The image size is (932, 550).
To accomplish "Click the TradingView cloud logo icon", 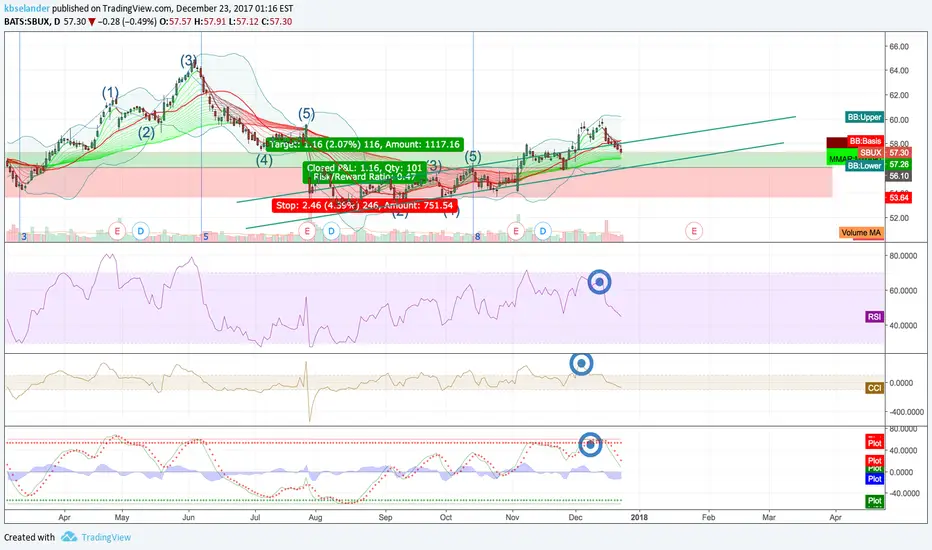I will click(x=69, y=536).
